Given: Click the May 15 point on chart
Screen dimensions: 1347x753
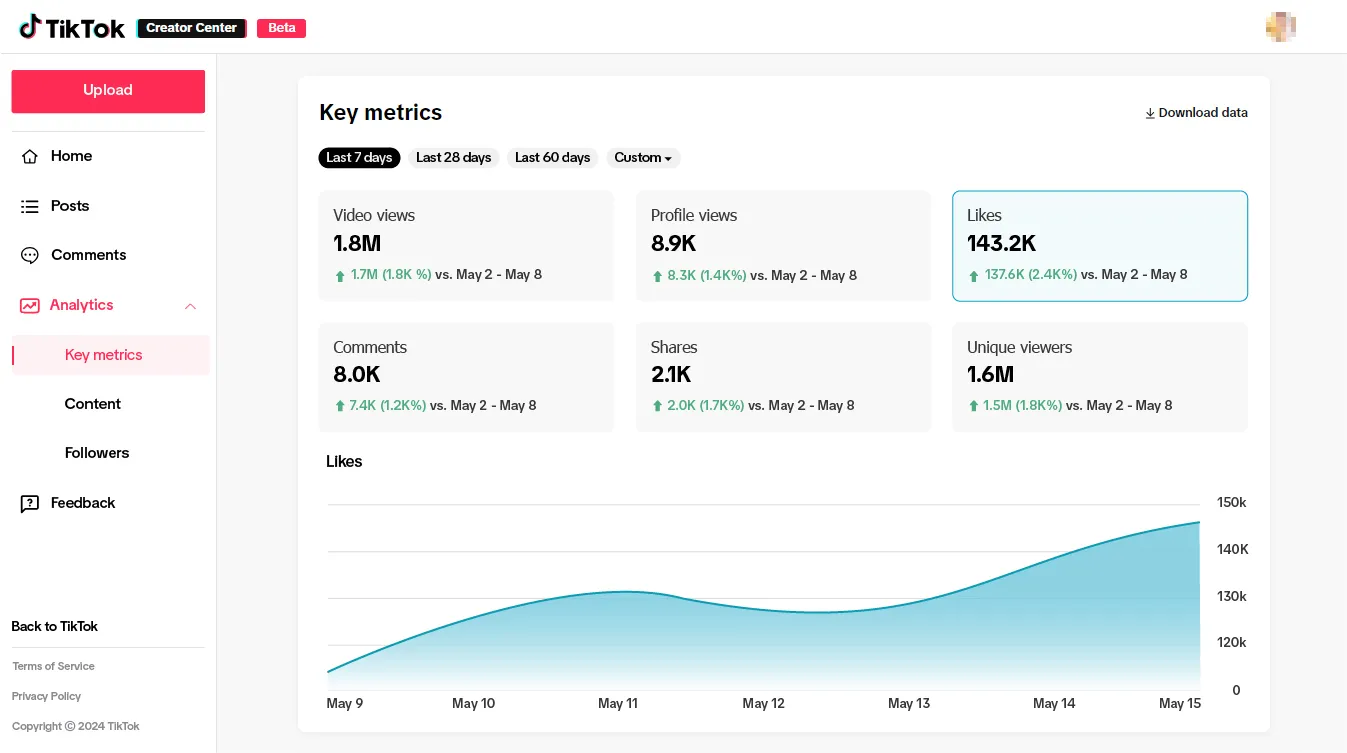Looking at the screenshot, I should click(x=1199, y=523).
